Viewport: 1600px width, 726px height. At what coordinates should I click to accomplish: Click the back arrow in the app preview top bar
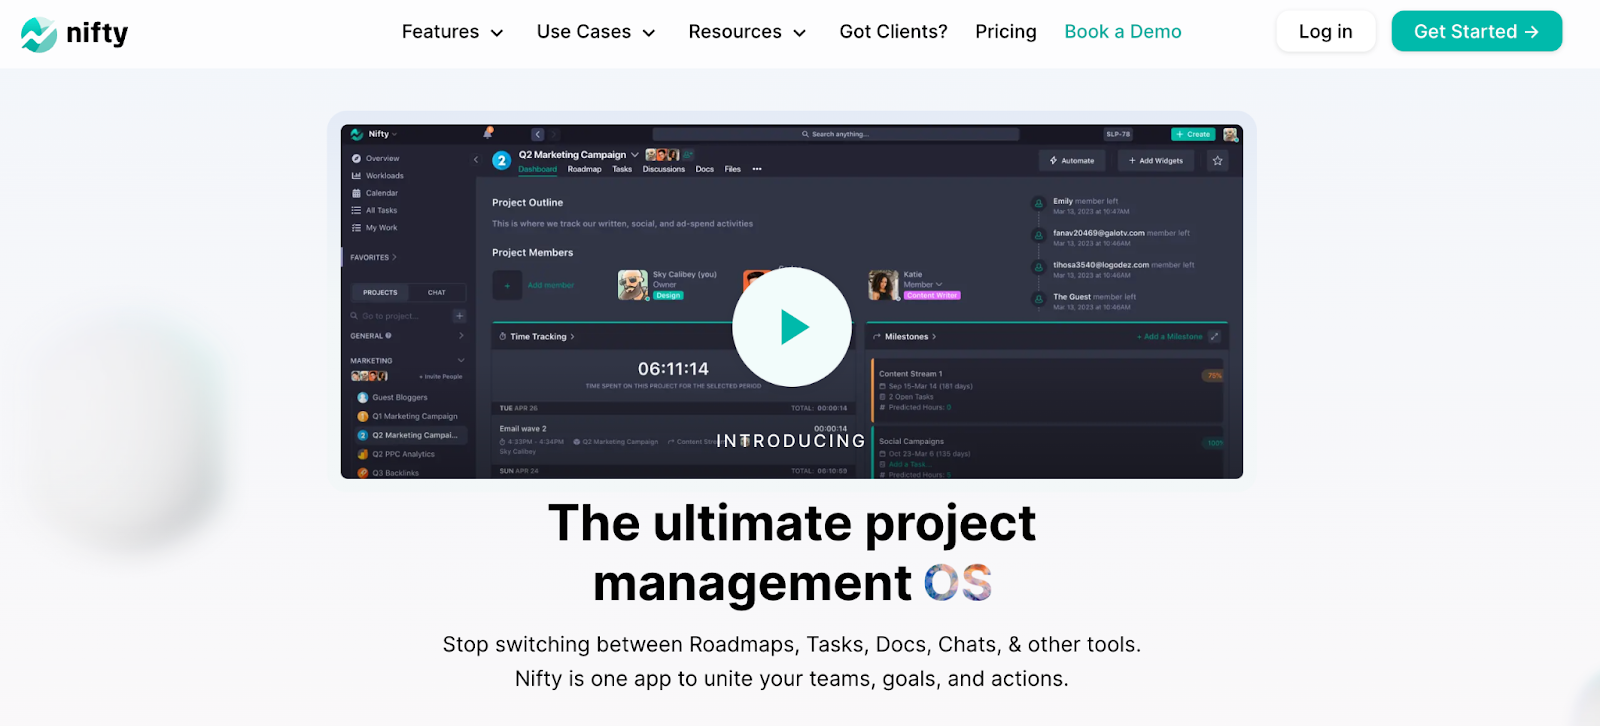coord(538,134)
